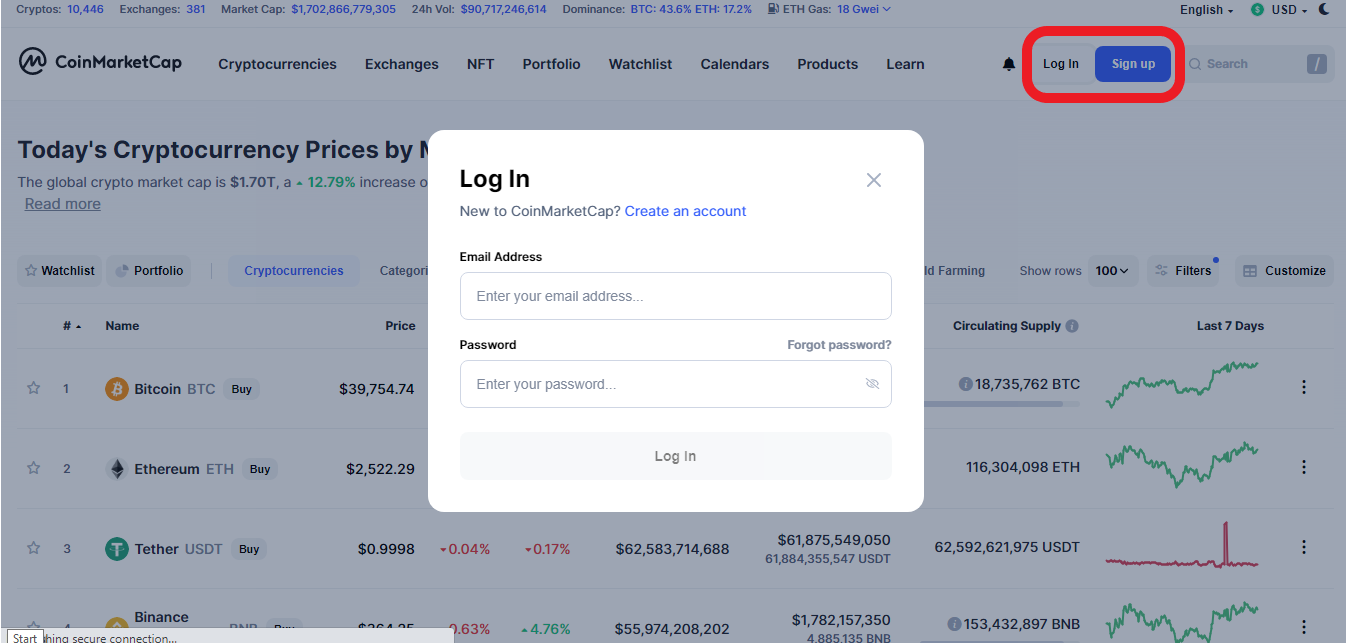The height and width of the screenshot is (643, 1346).
Task: Open the Products menu
Action: pyautogui.click(x=827, y=64)
